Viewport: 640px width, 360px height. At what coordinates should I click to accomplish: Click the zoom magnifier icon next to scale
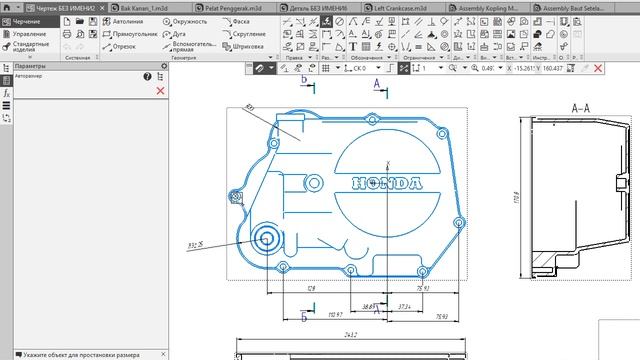475,69
